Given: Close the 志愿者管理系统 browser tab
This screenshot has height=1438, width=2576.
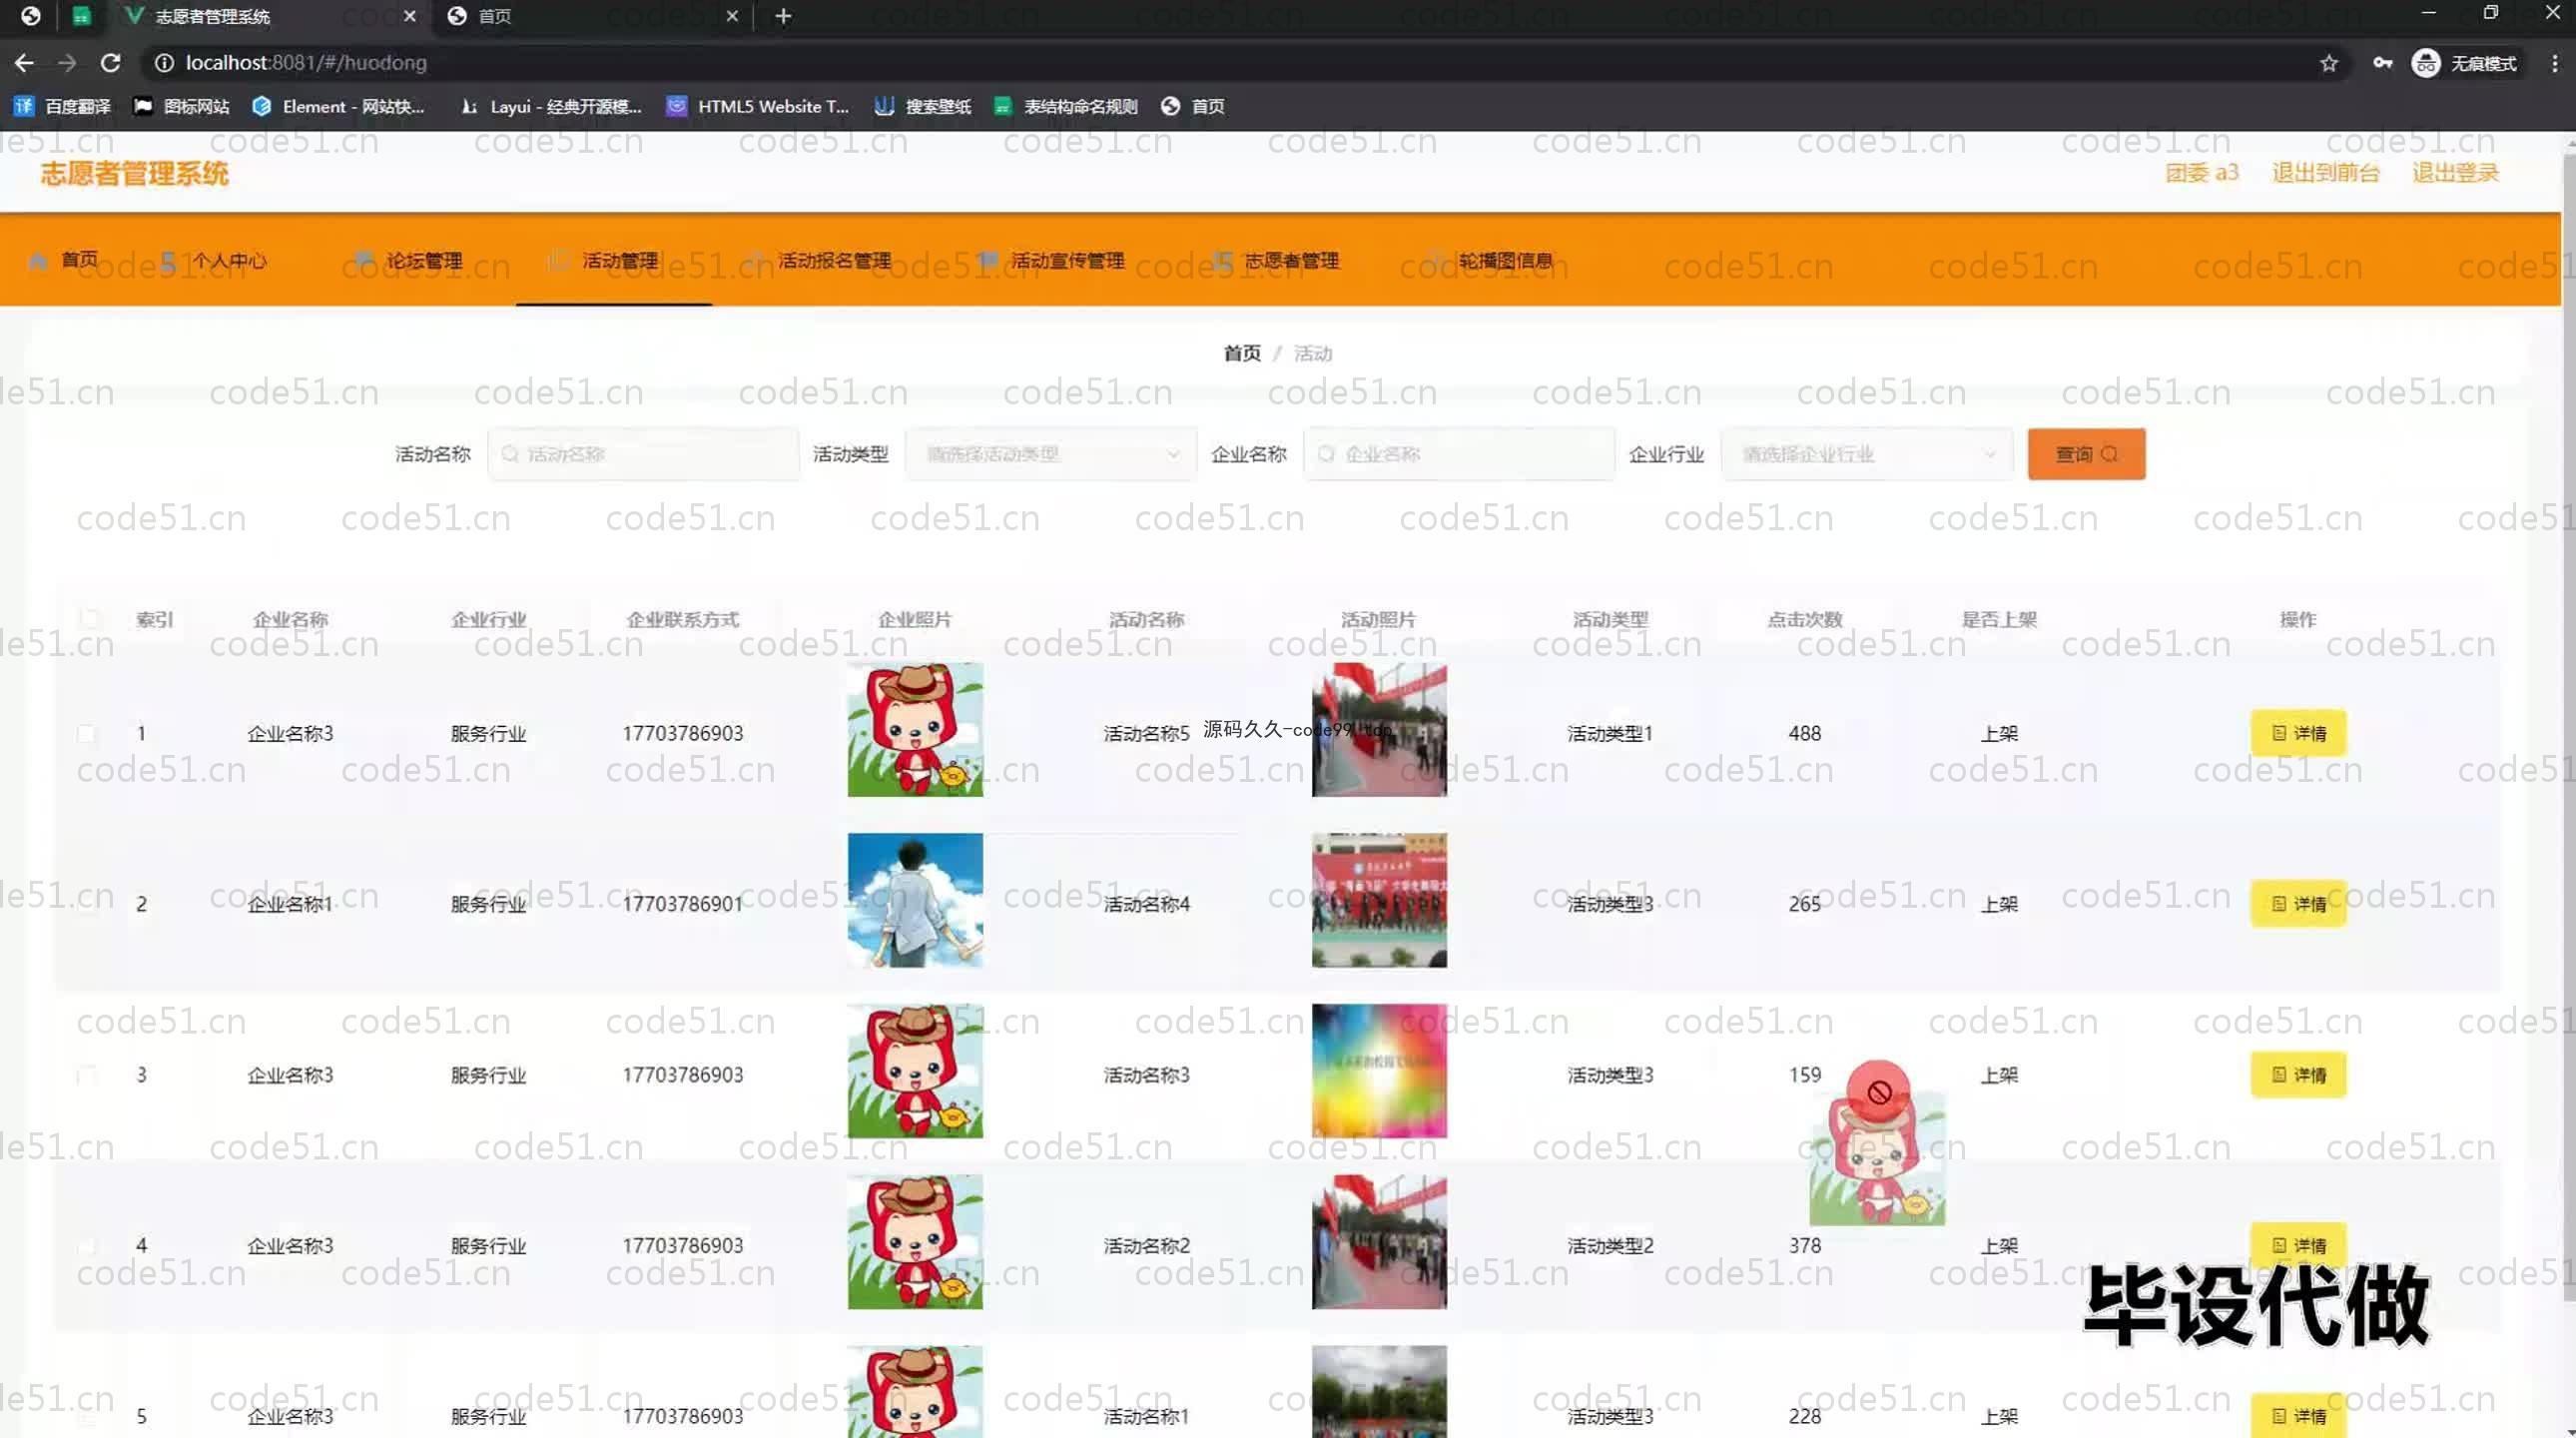Looking at the screenshot, I should (410, 16).
